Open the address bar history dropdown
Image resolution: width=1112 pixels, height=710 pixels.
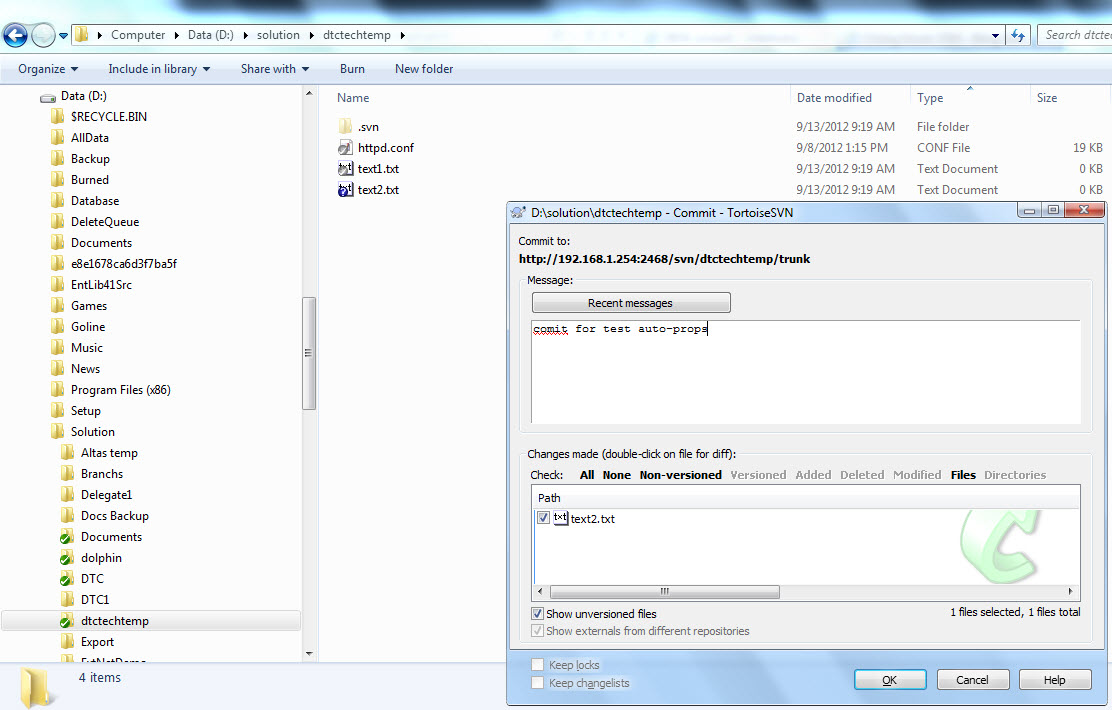coord(995,35)
